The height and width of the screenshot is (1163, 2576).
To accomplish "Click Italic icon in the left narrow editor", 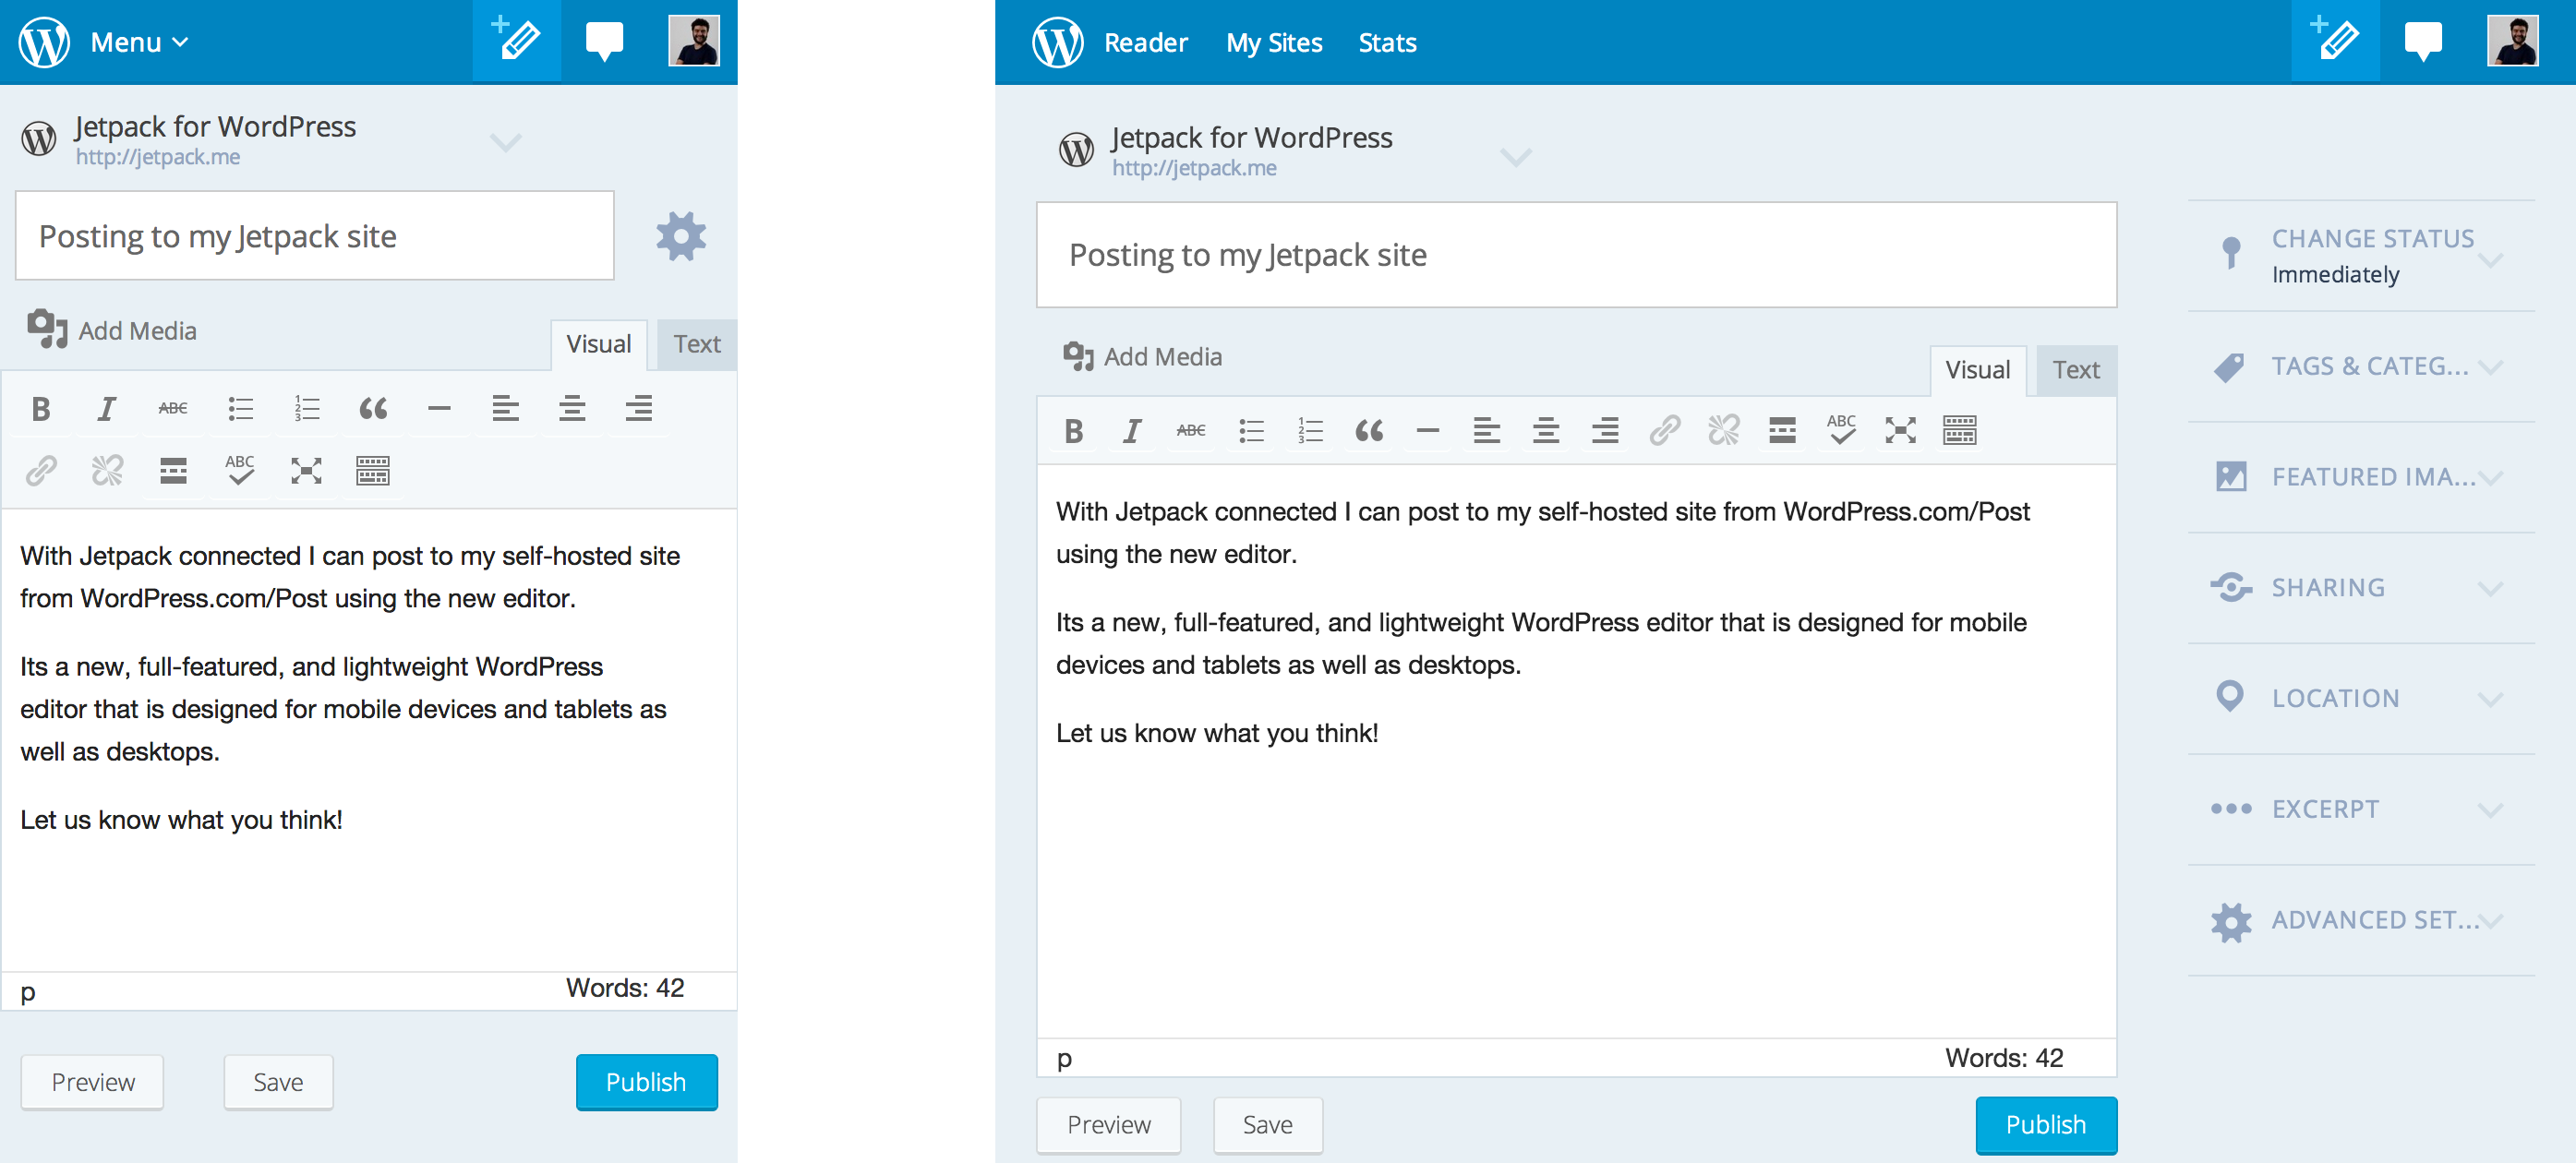I will tap(107, 408).
